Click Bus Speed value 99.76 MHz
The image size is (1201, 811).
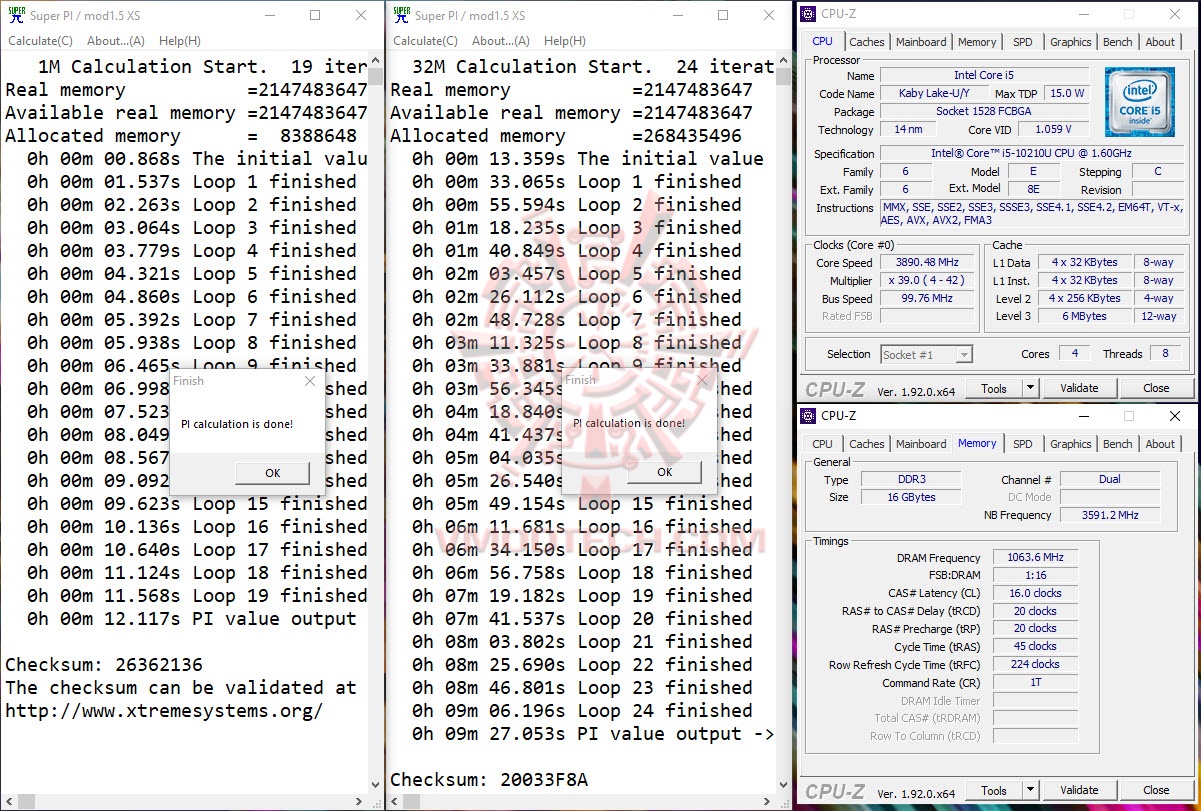tap(926, 299)
